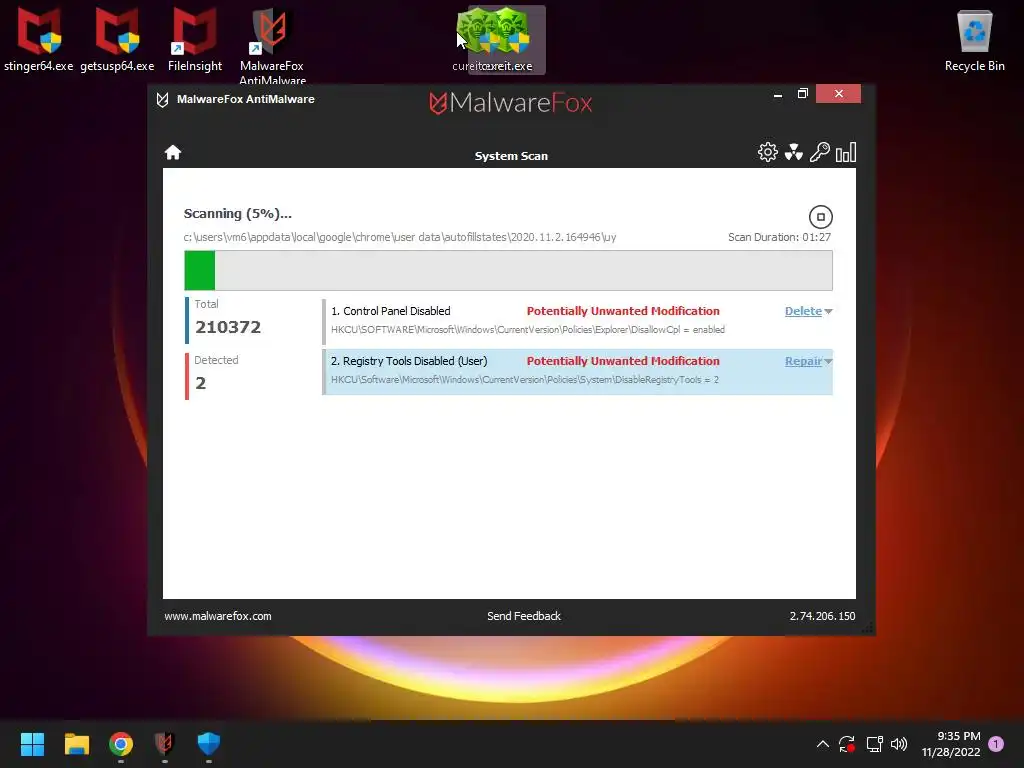This screenshot has height=768, width=1024.
Task: Open getsusp64.exe desktop icon
Action: (x=117, y=39)
